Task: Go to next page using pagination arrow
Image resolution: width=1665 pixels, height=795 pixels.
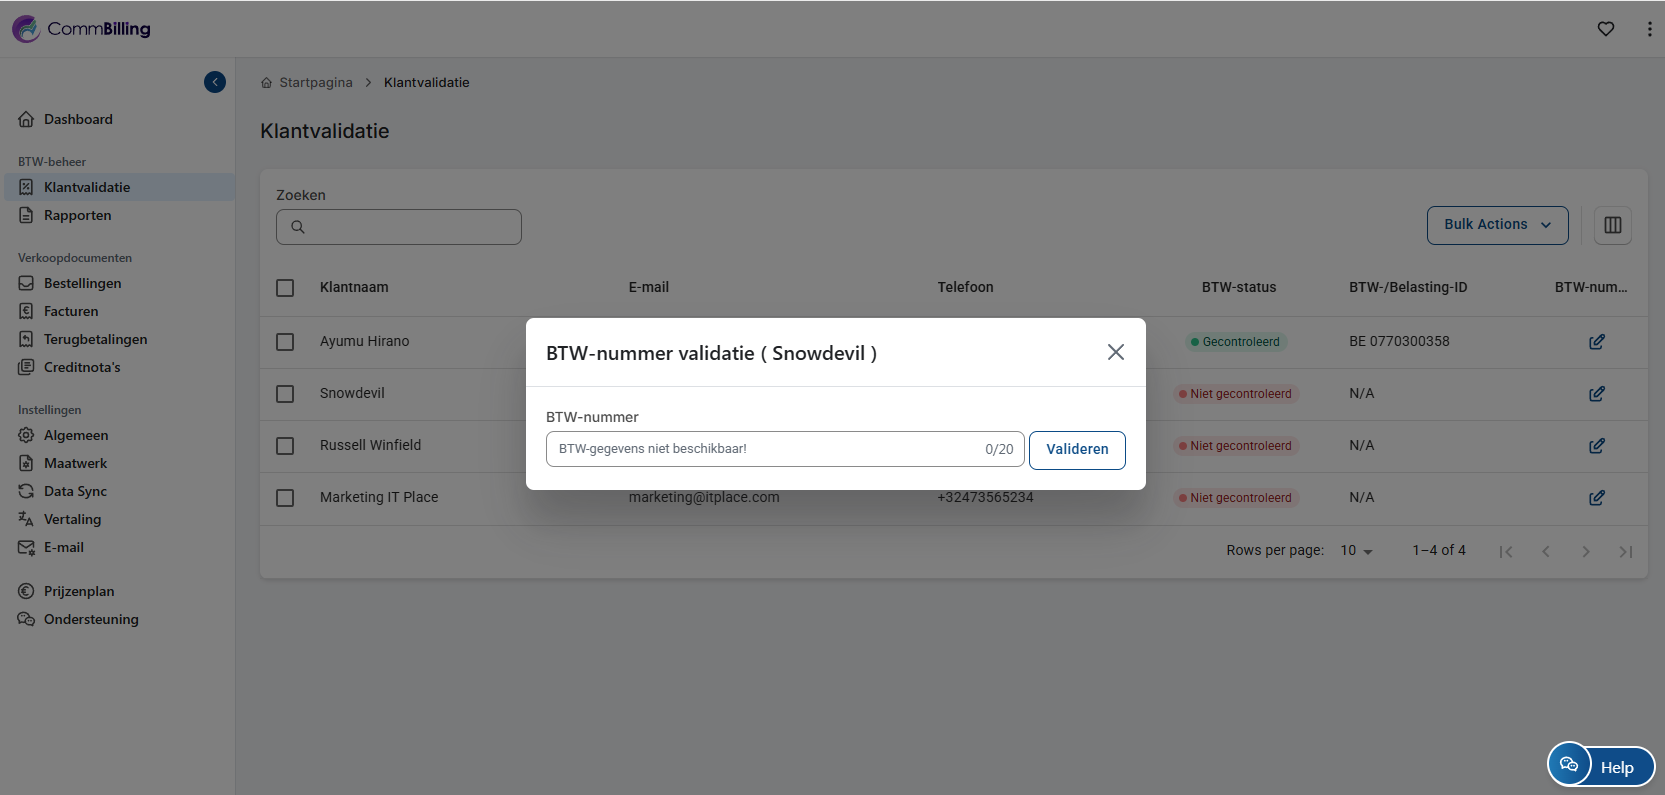Action: (1585, 552)
